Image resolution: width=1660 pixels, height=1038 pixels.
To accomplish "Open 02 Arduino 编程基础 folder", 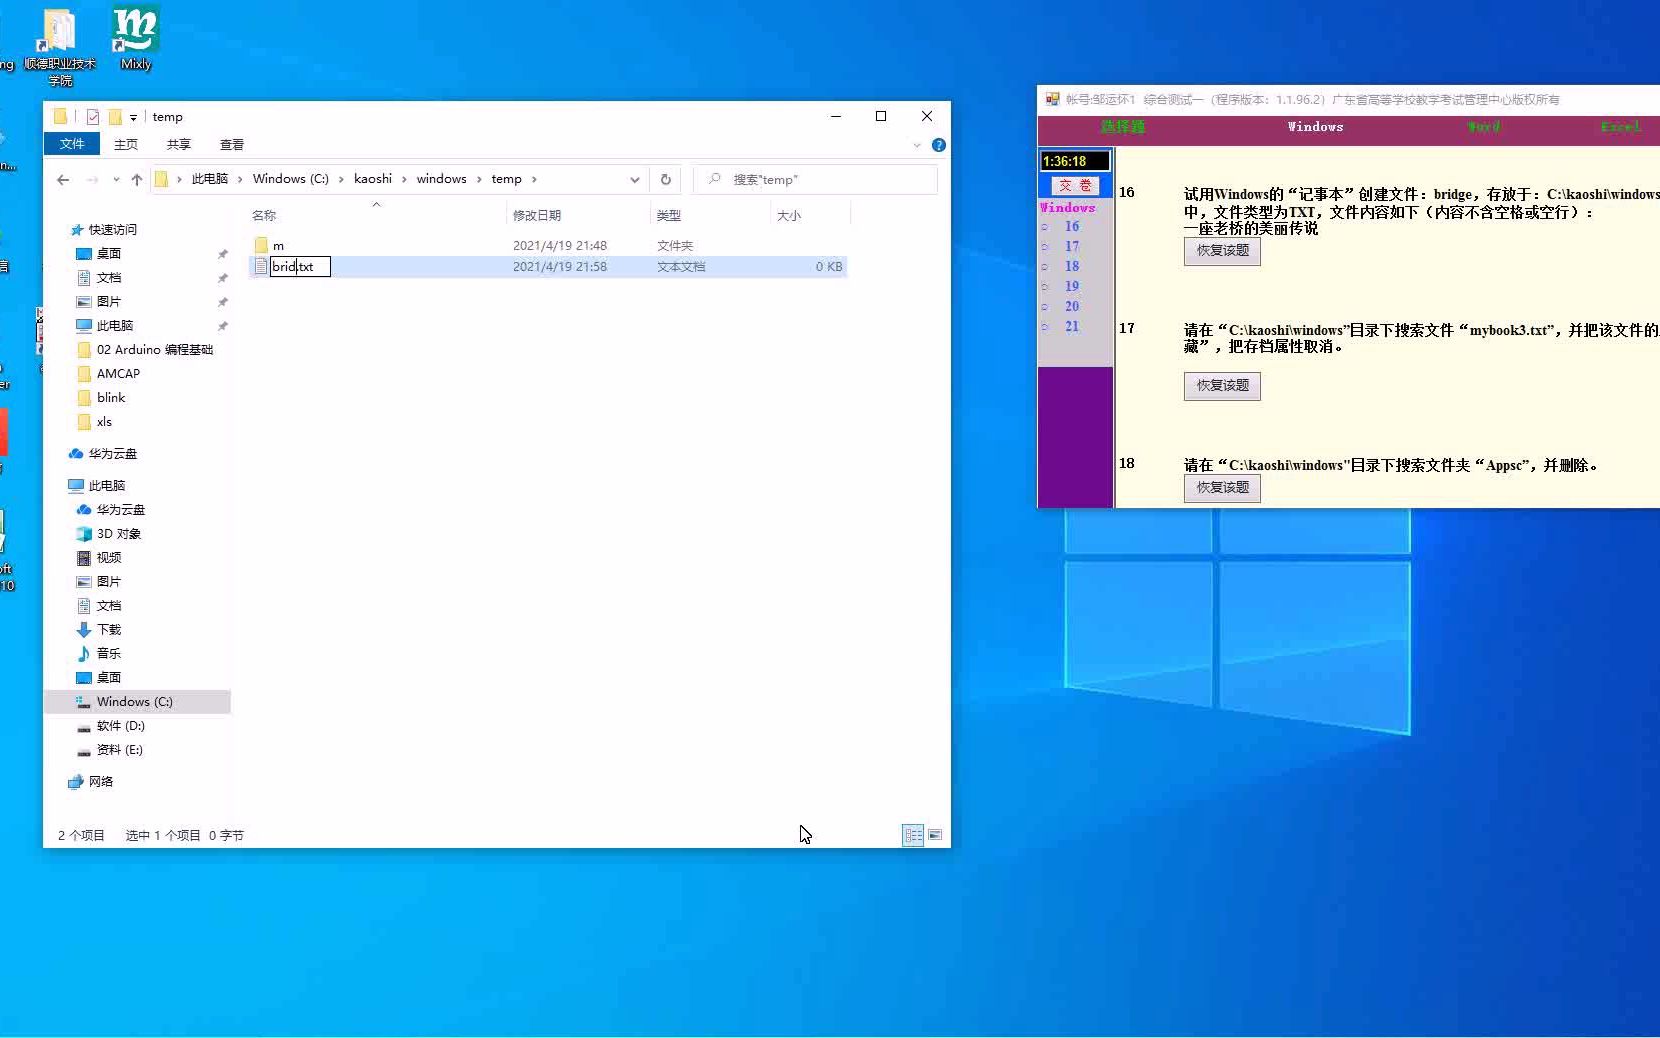I will click(x=154, y=350).
